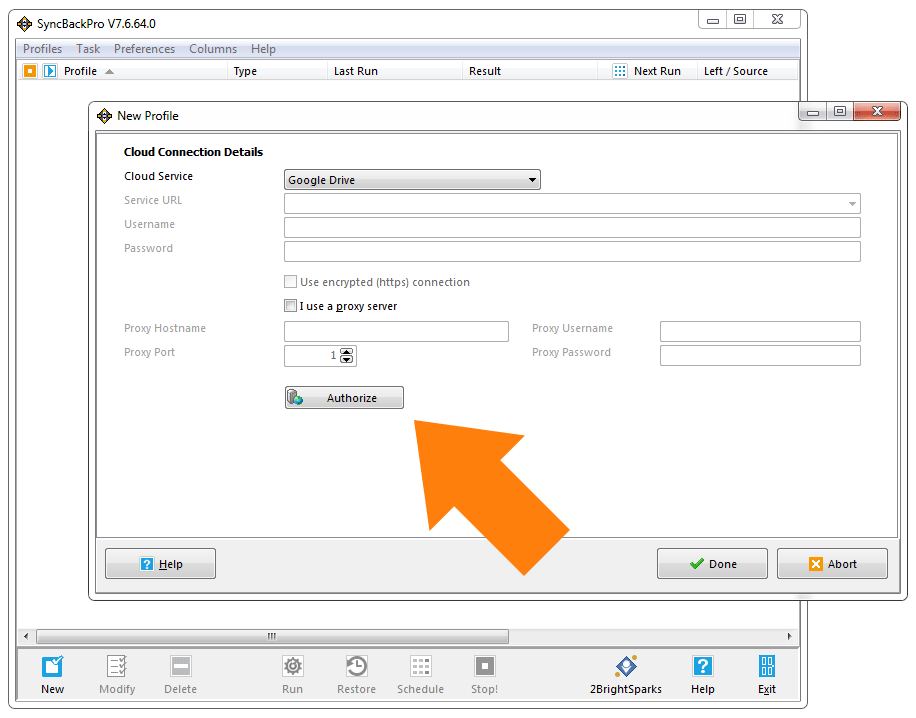Click the Help button in New Profile dialog
916x718 pixels.
(161, 564)
